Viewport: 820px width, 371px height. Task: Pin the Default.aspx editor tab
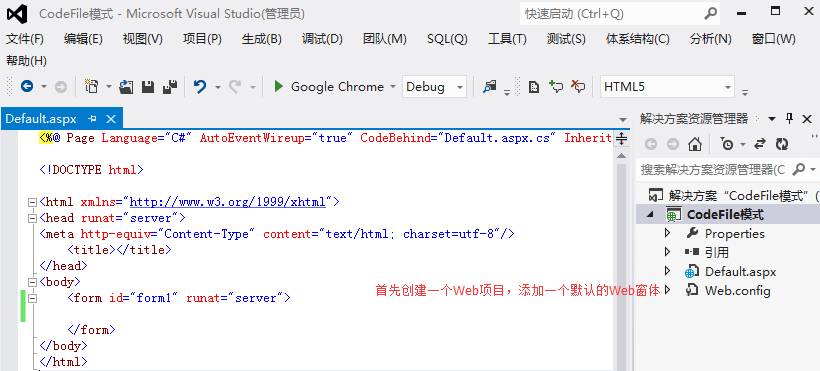[93, 119]
